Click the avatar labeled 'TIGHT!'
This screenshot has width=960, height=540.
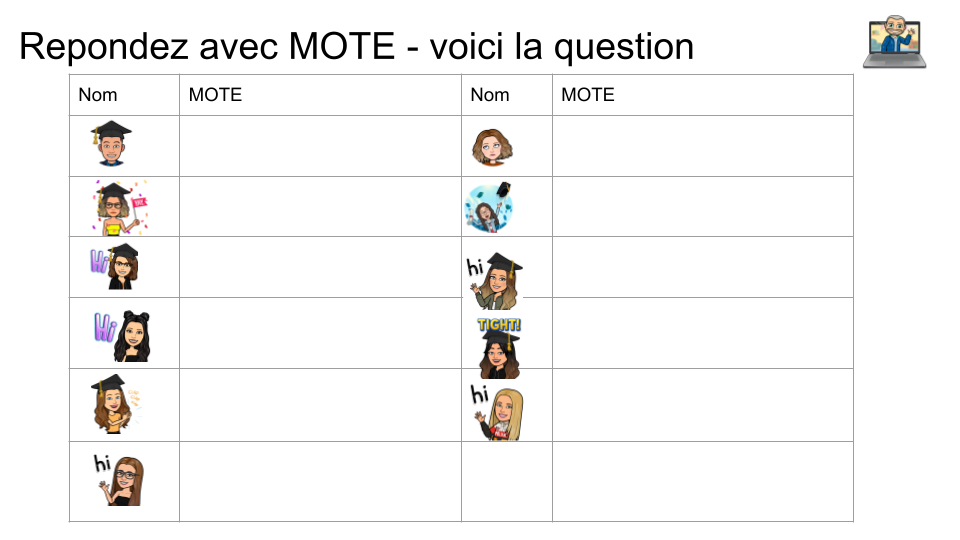[x=499, y=347]
